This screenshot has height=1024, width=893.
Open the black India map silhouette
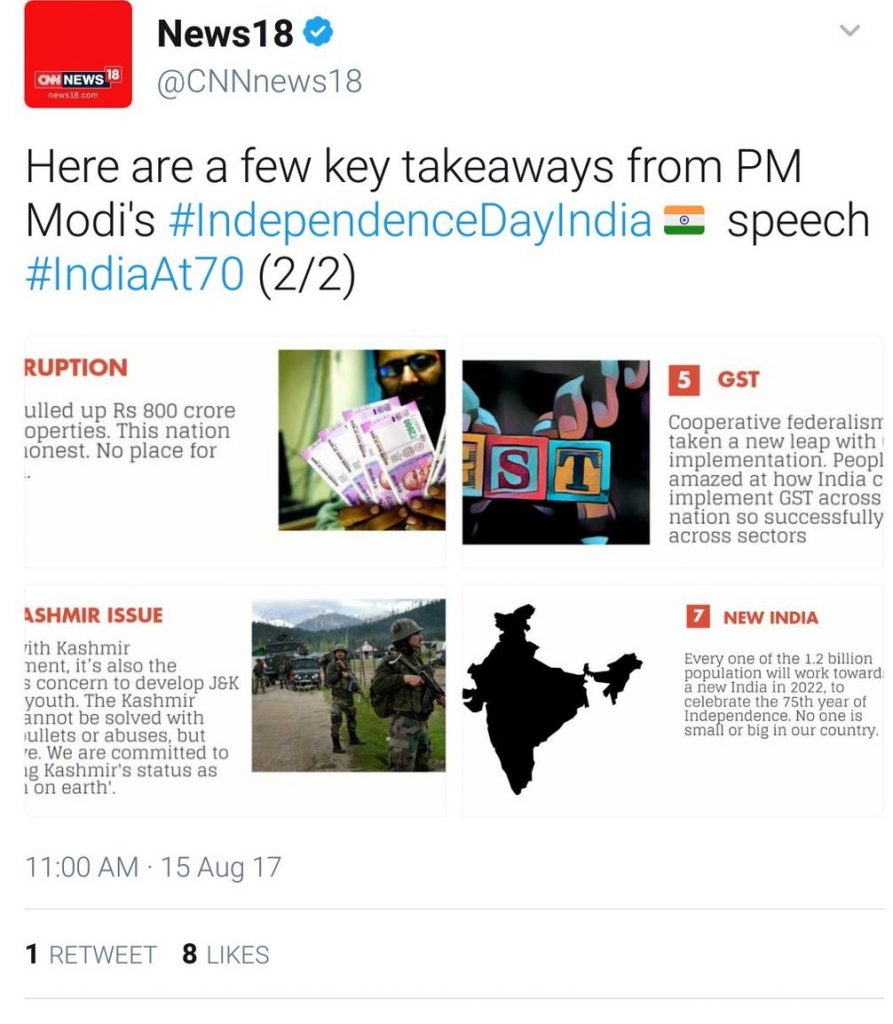(552, 699)
